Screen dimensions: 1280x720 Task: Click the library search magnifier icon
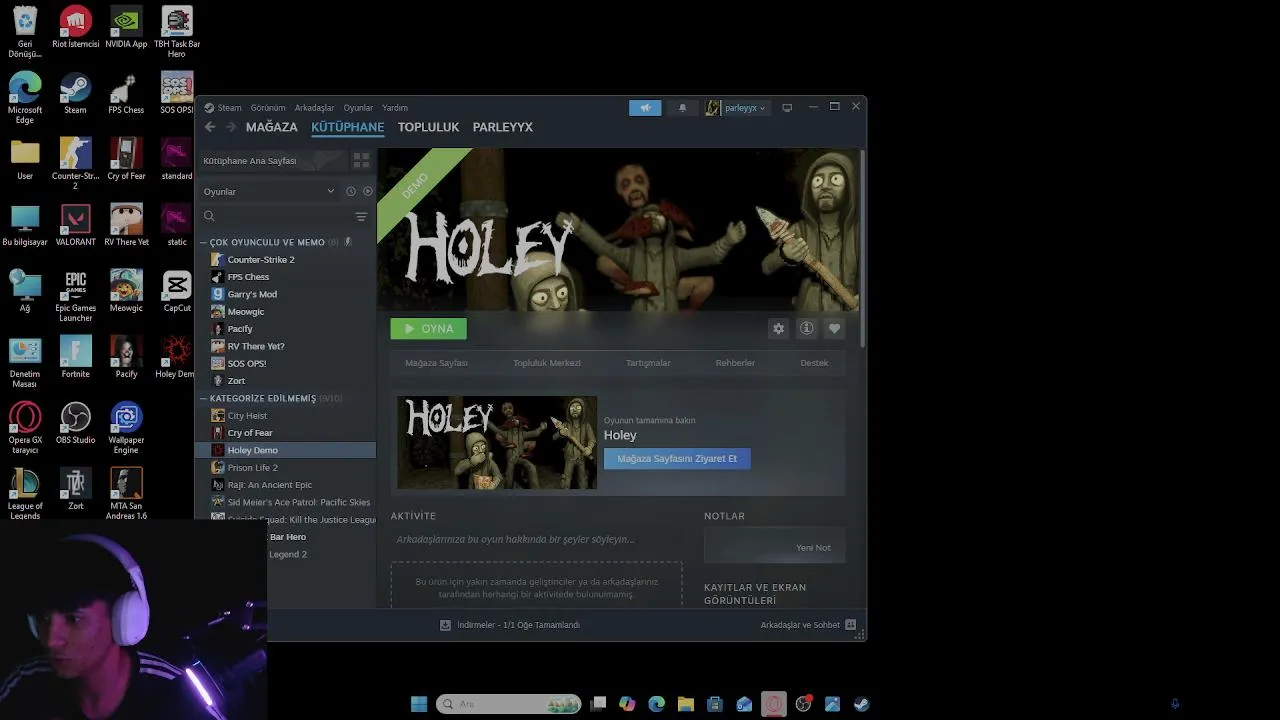coord(209,216)
